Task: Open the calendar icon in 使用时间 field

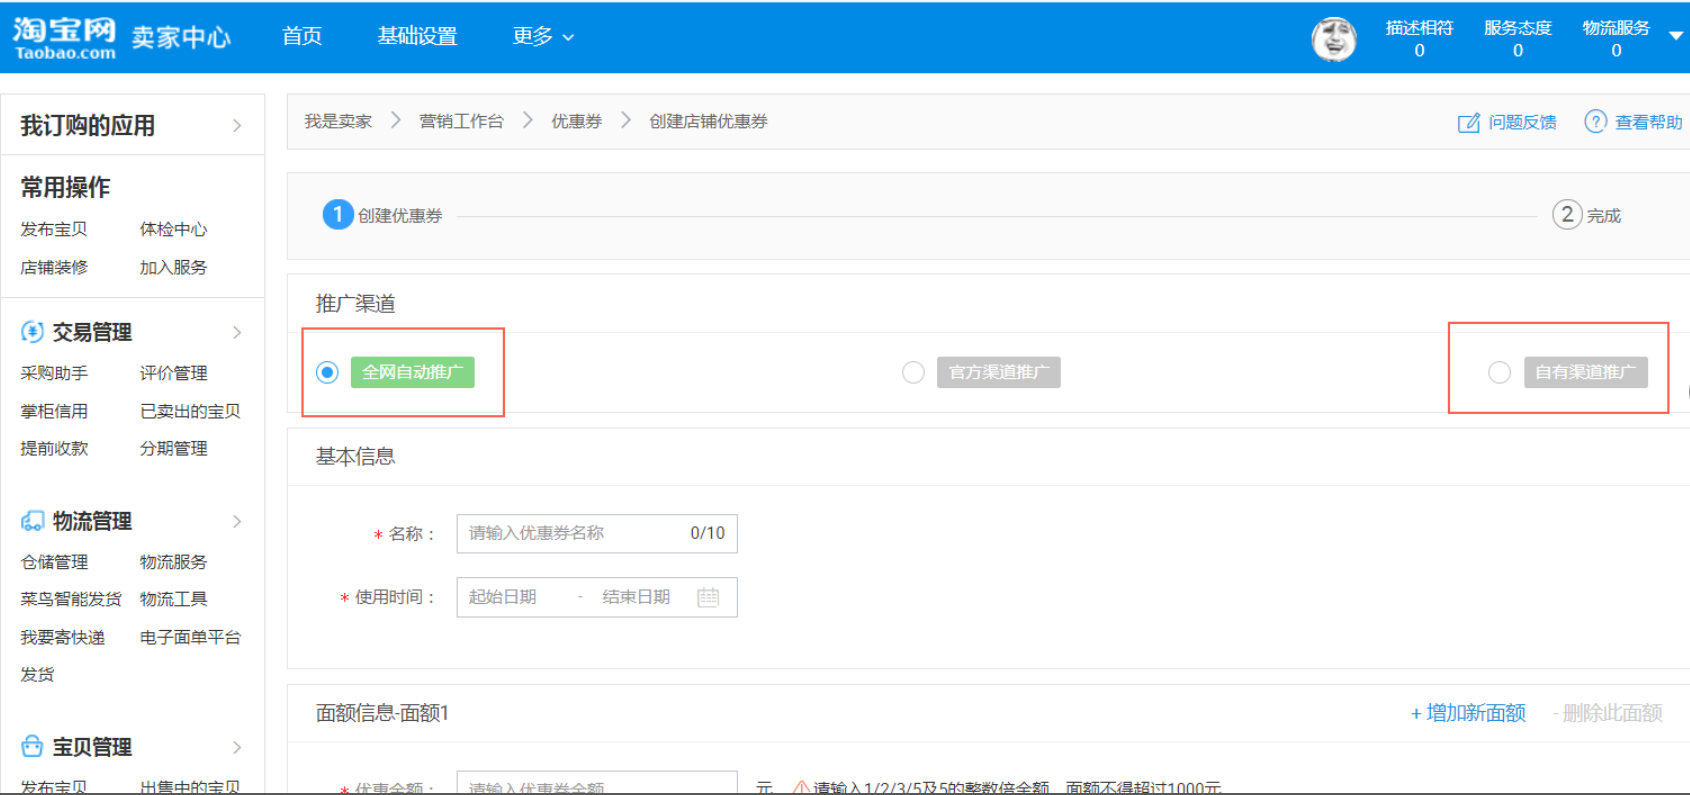Action: pos(708,597)
